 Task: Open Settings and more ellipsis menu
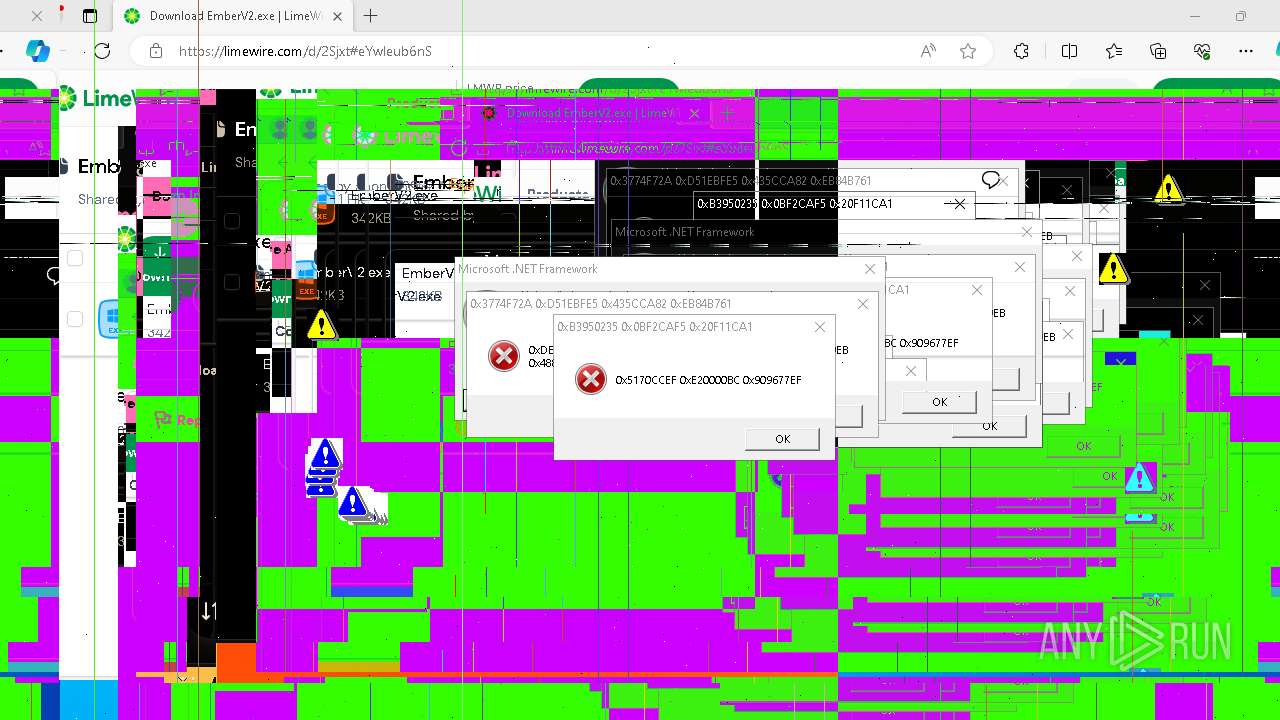pos(1246,51)
